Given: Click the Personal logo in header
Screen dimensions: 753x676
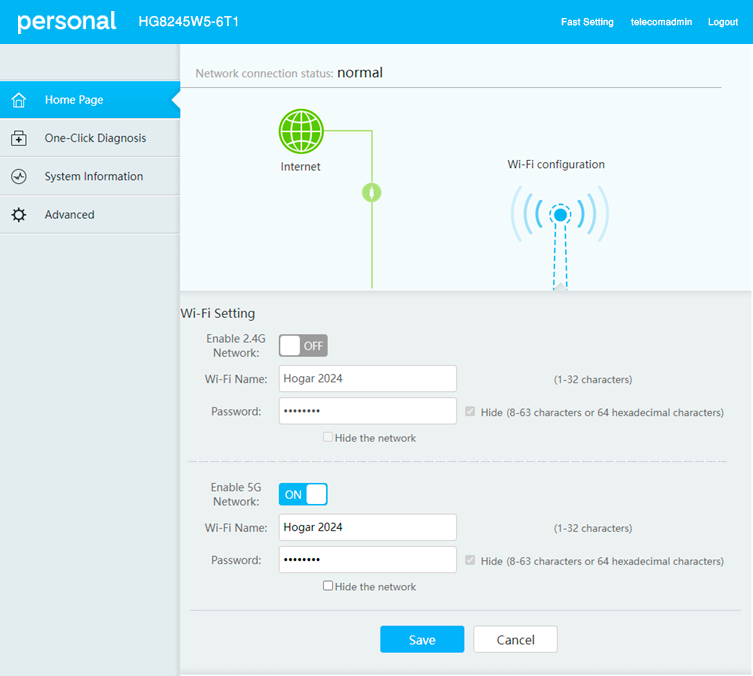Looking at the screenshot, I should click(x=66, y=21).
